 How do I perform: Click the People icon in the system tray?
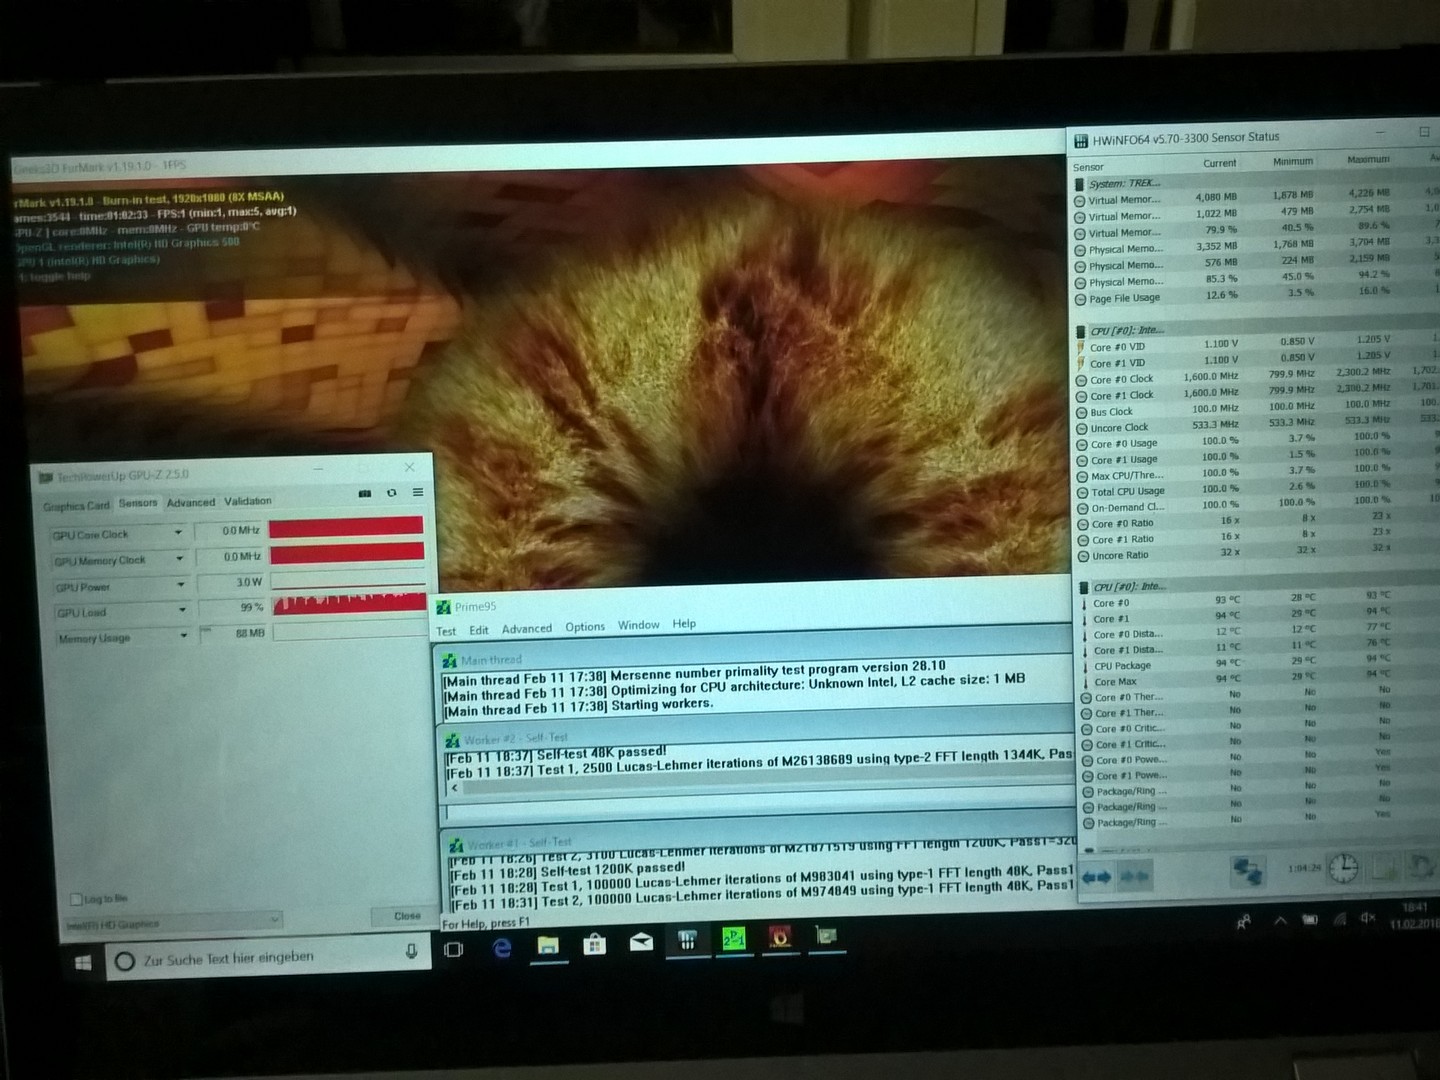pos(1244,922)
